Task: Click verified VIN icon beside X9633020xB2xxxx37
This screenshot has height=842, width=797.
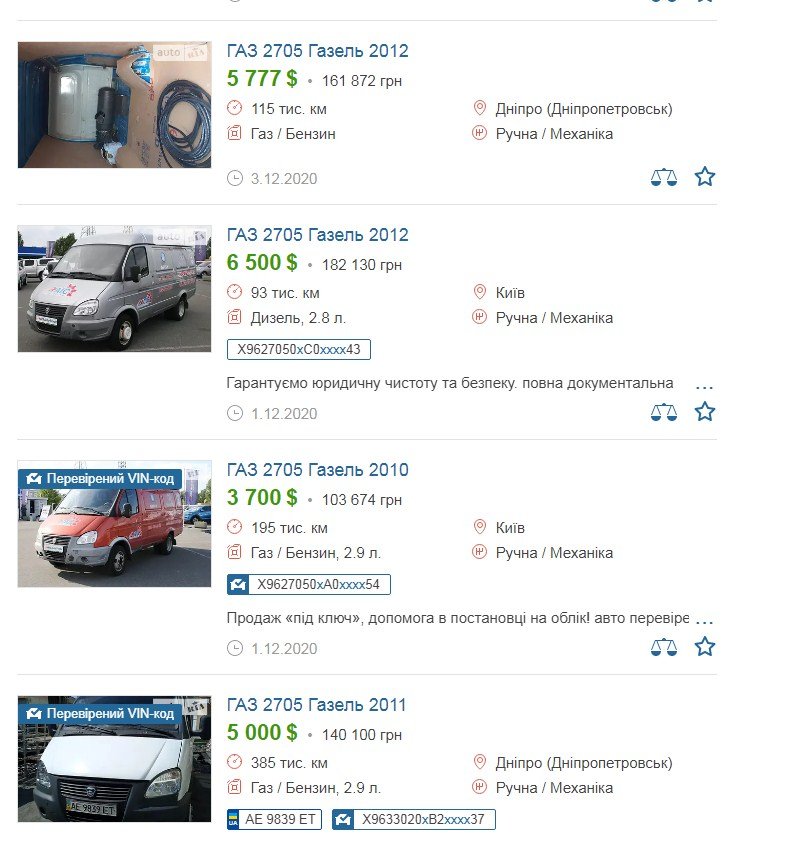Action: (x=343, y=819)
